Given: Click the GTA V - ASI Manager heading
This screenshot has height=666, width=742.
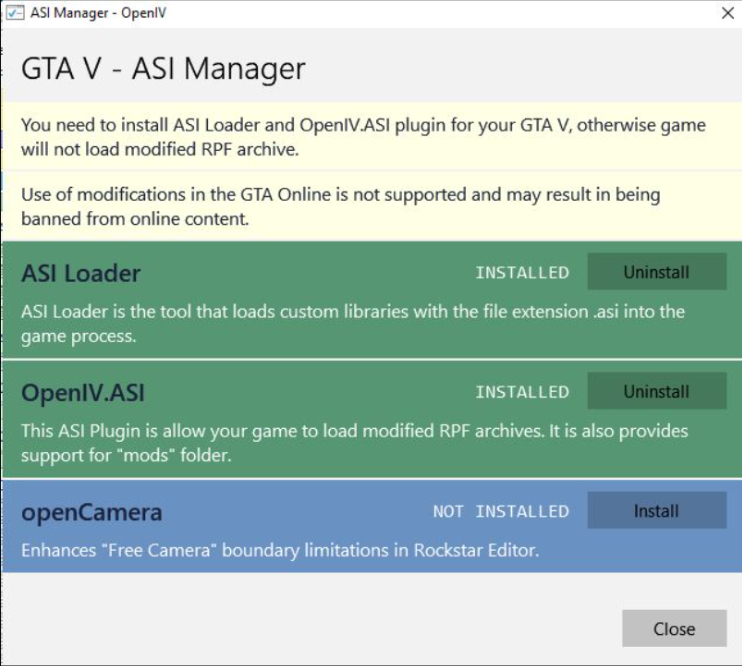Looking at the screenshot, I should pyautogui.click(x=163, y=69).
